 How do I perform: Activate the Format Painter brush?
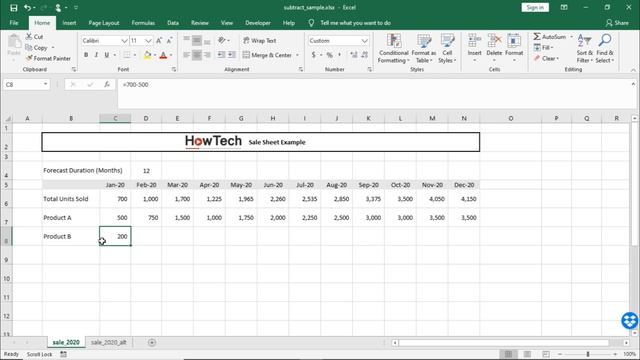click(29, 58)
